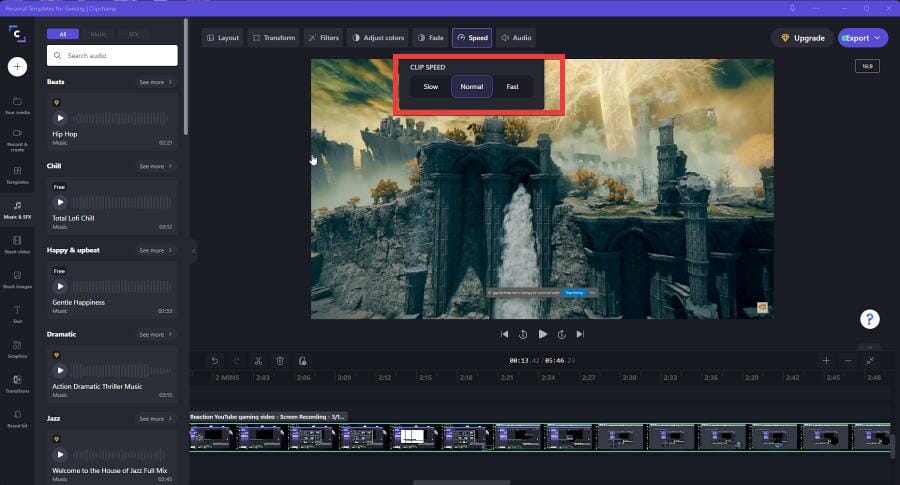The image size is (900, 485).
Task: Expand See more for Chill
Action: (155, 166)
